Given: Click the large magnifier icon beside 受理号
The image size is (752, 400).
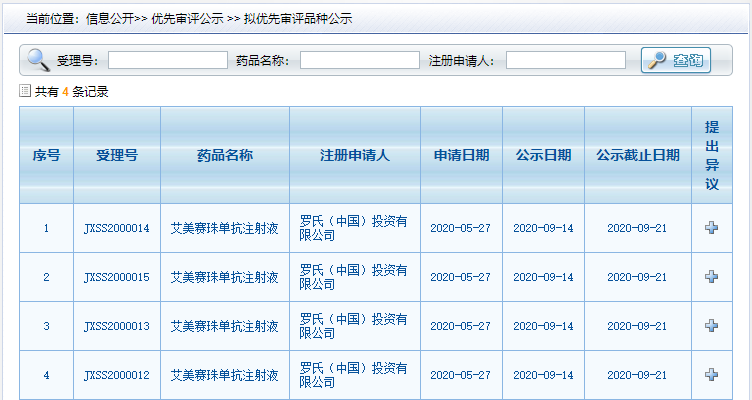Looking at the screenshot, I should [x=38, y=60].
